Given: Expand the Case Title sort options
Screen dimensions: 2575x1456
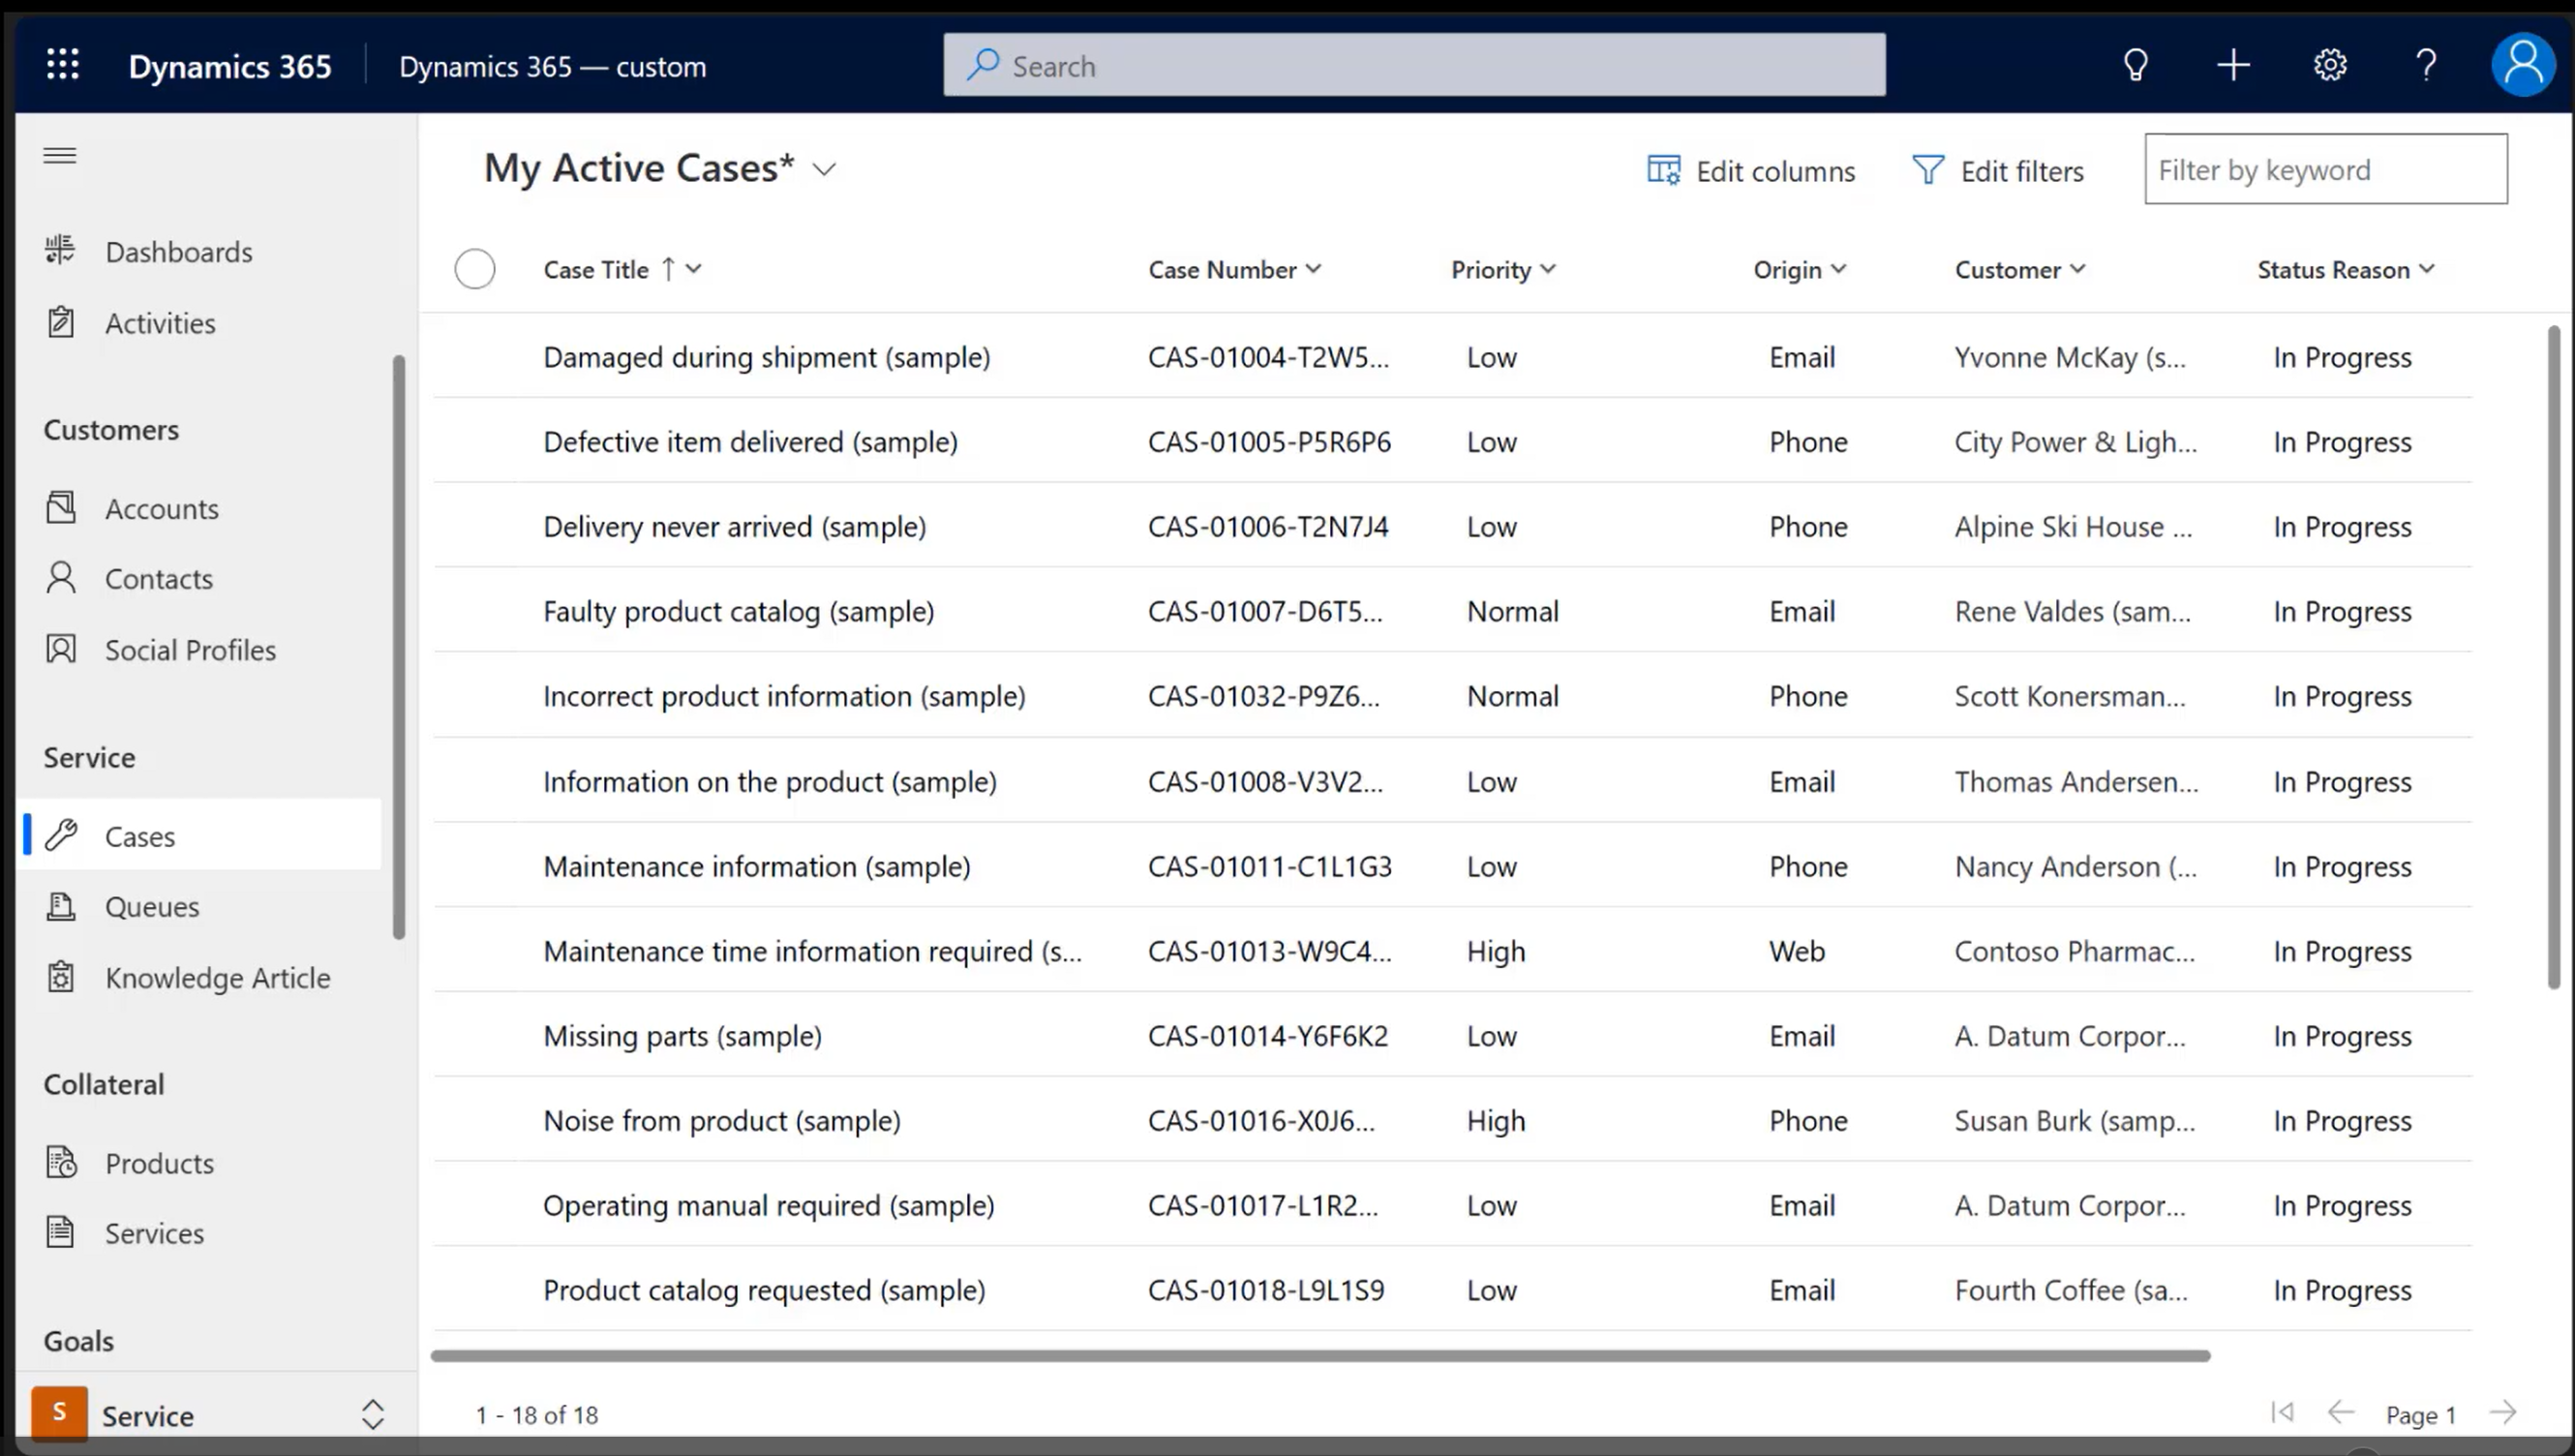Looking at the screenshot, I should (693, 269).
